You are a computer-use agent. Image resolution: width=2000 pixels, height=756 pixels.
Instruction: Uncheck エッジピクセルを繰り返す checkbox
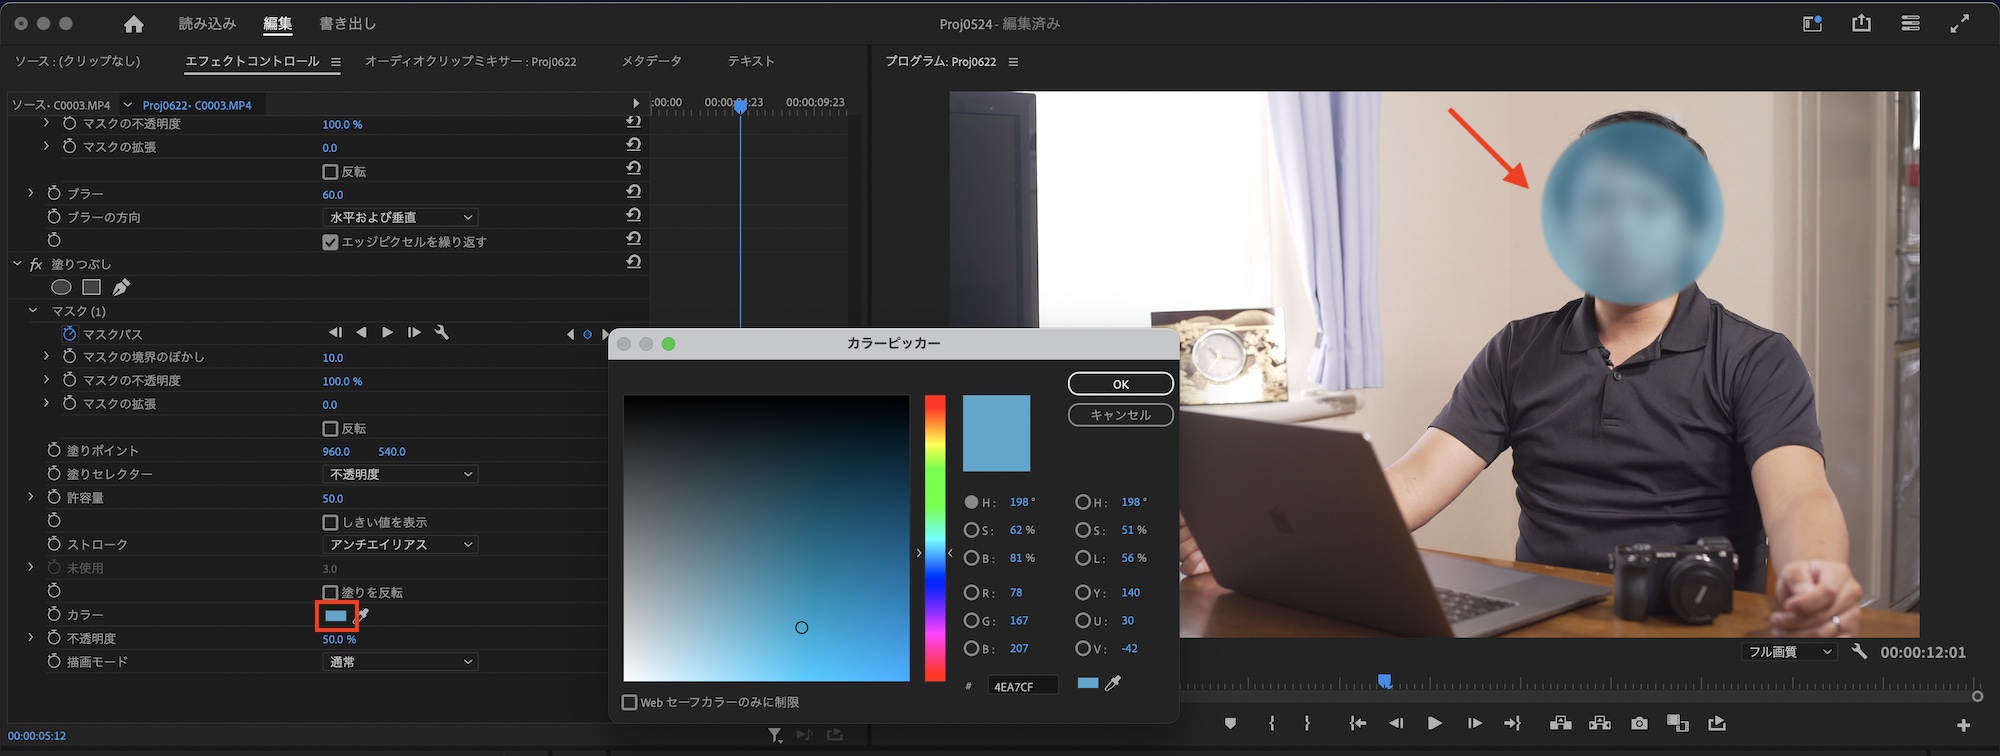[x=330, y=242]
